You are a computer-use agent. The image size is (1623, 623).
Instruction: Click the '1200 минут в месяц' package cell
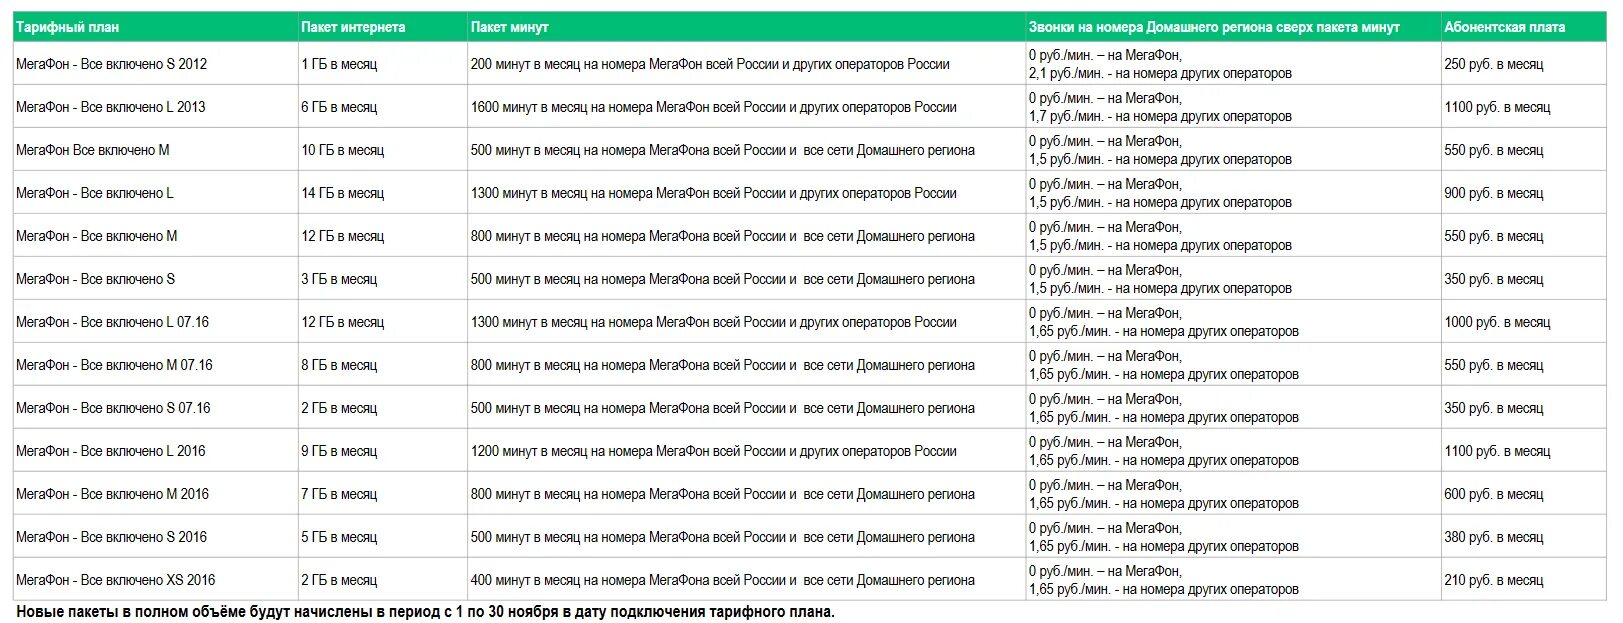click(x=746, y=451)
